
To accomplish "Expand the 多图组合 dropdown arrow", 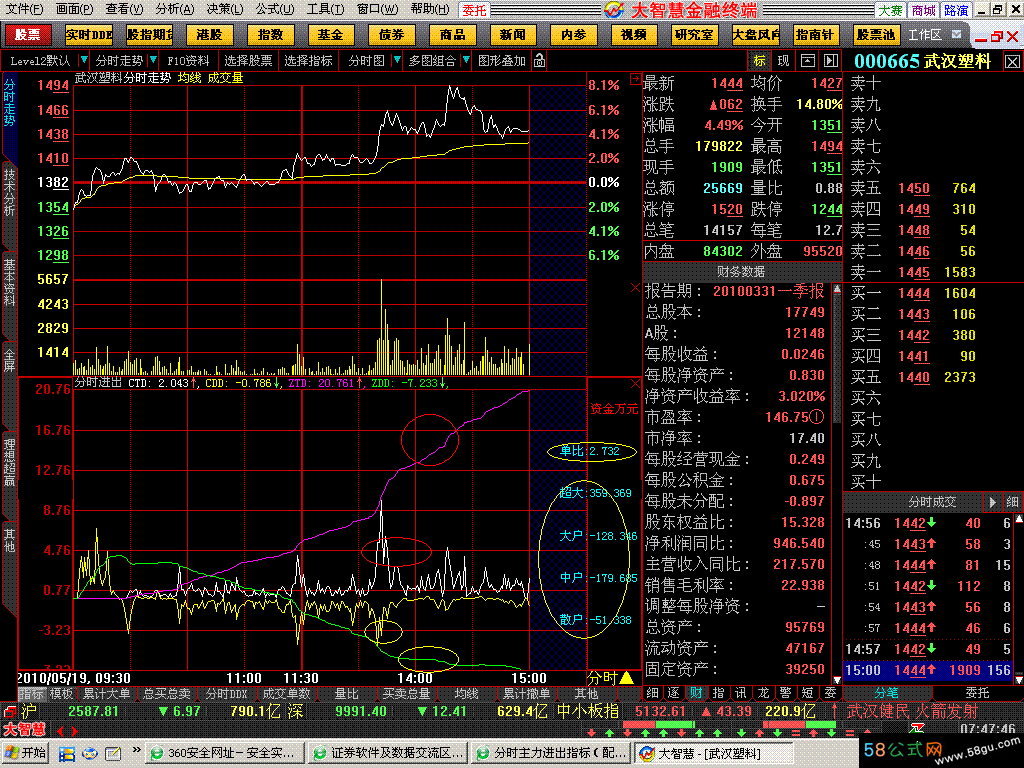I will click(x=466, y=61).
